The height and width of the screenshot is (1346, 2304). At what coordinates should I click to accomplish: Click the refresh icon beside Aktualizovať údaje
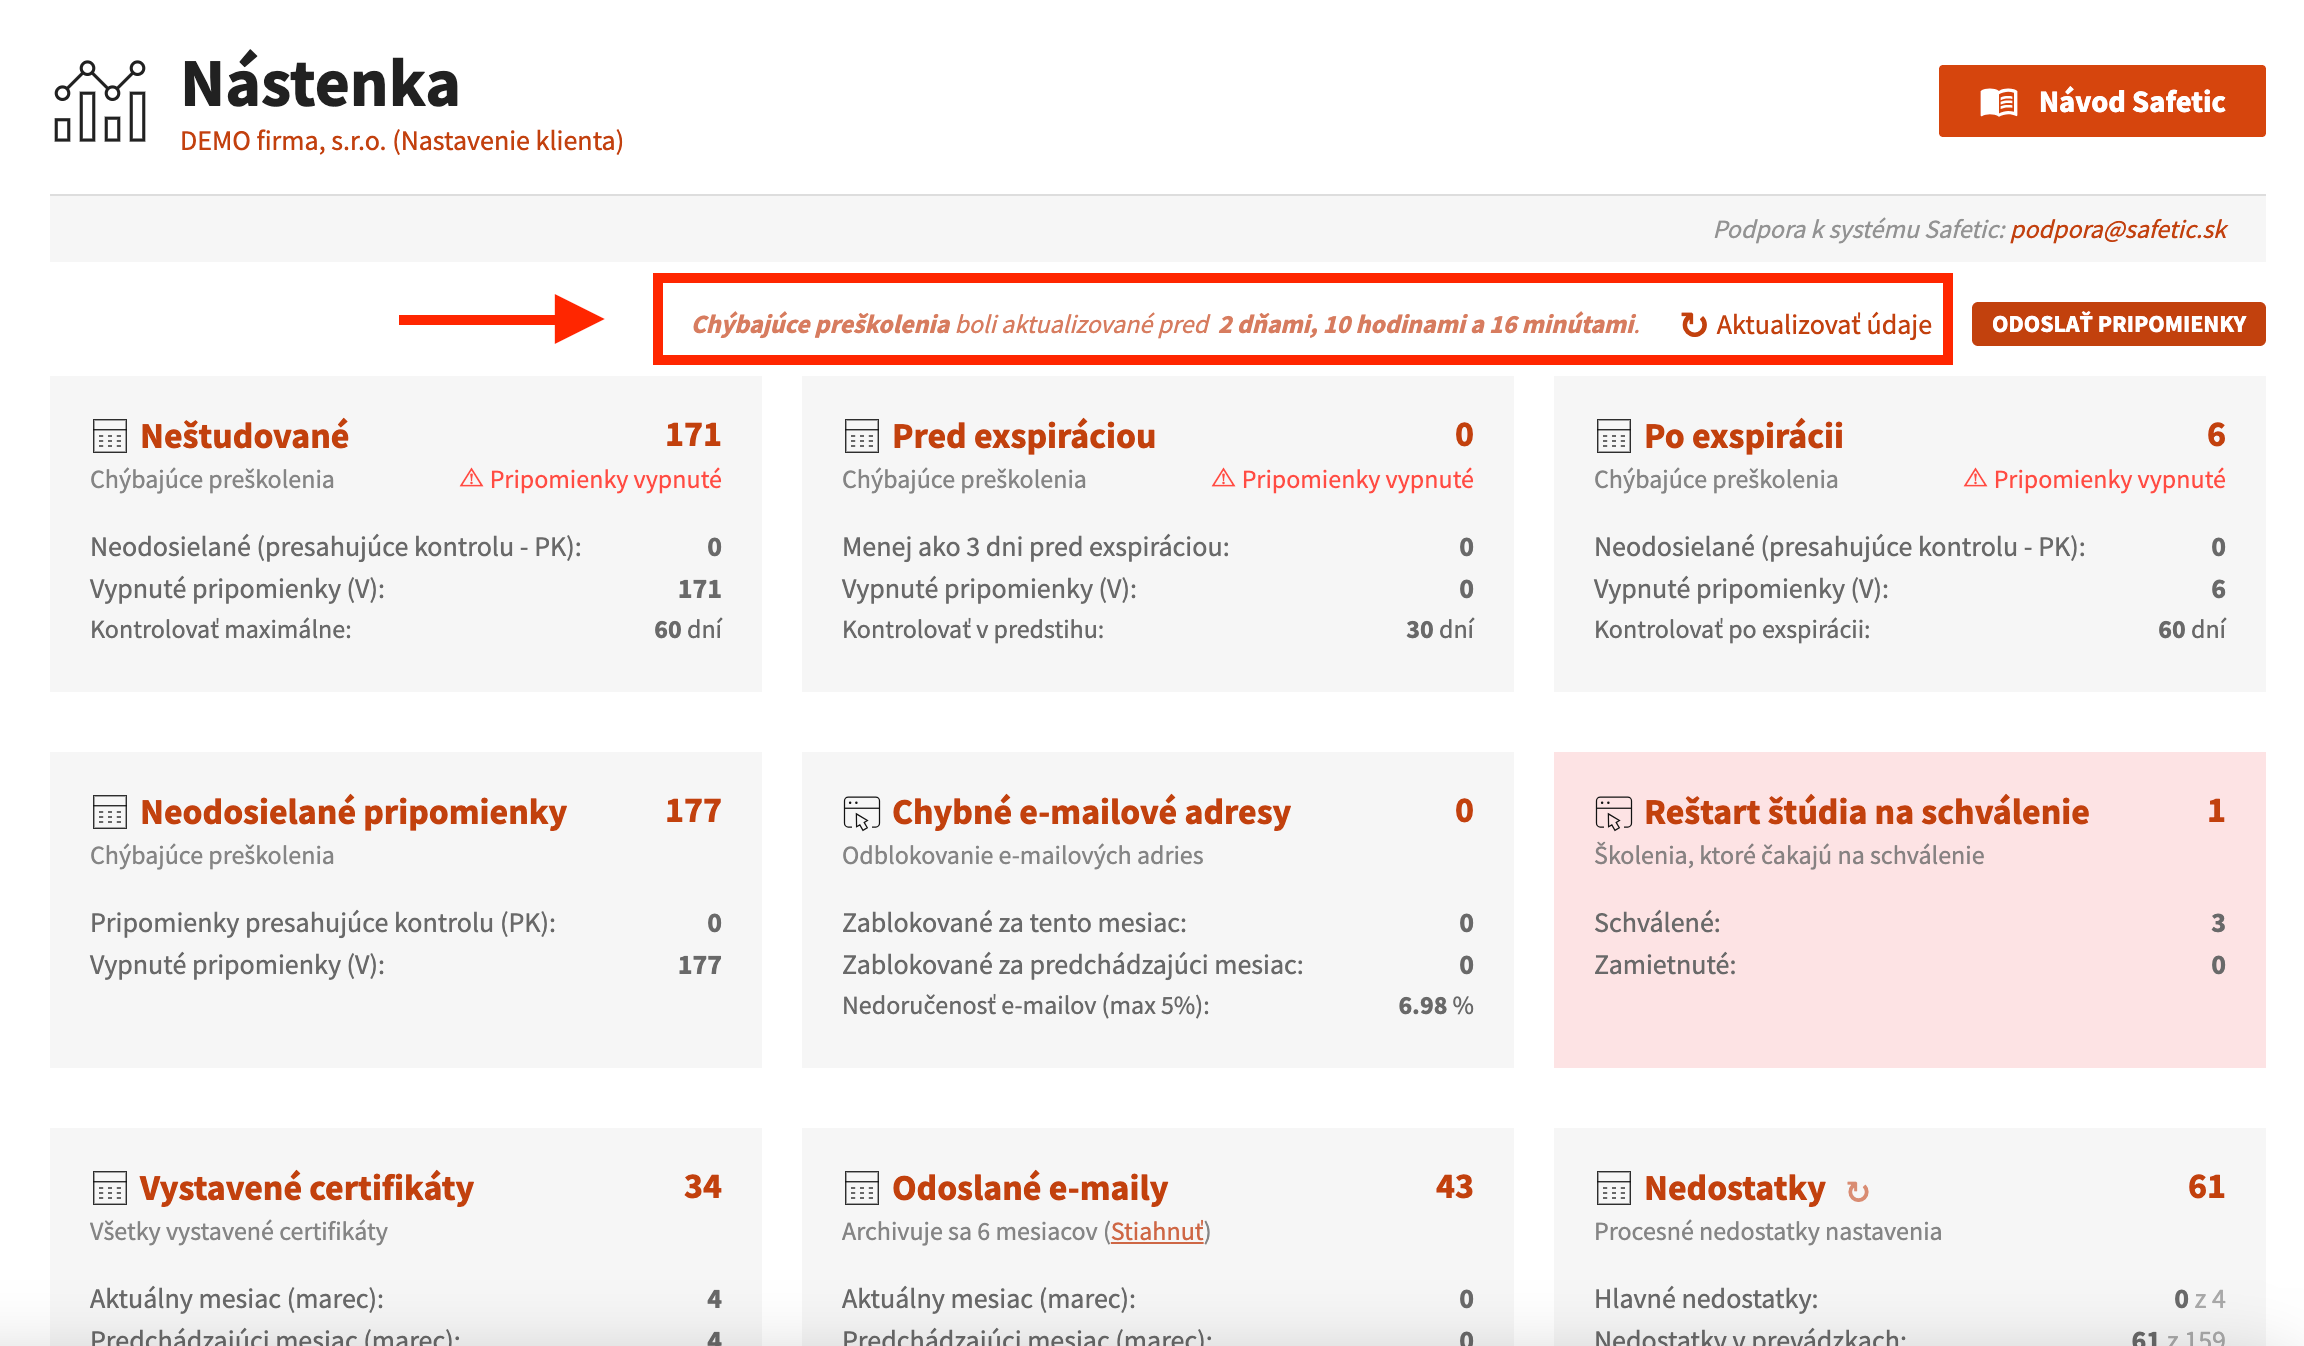click(1694, 324)
